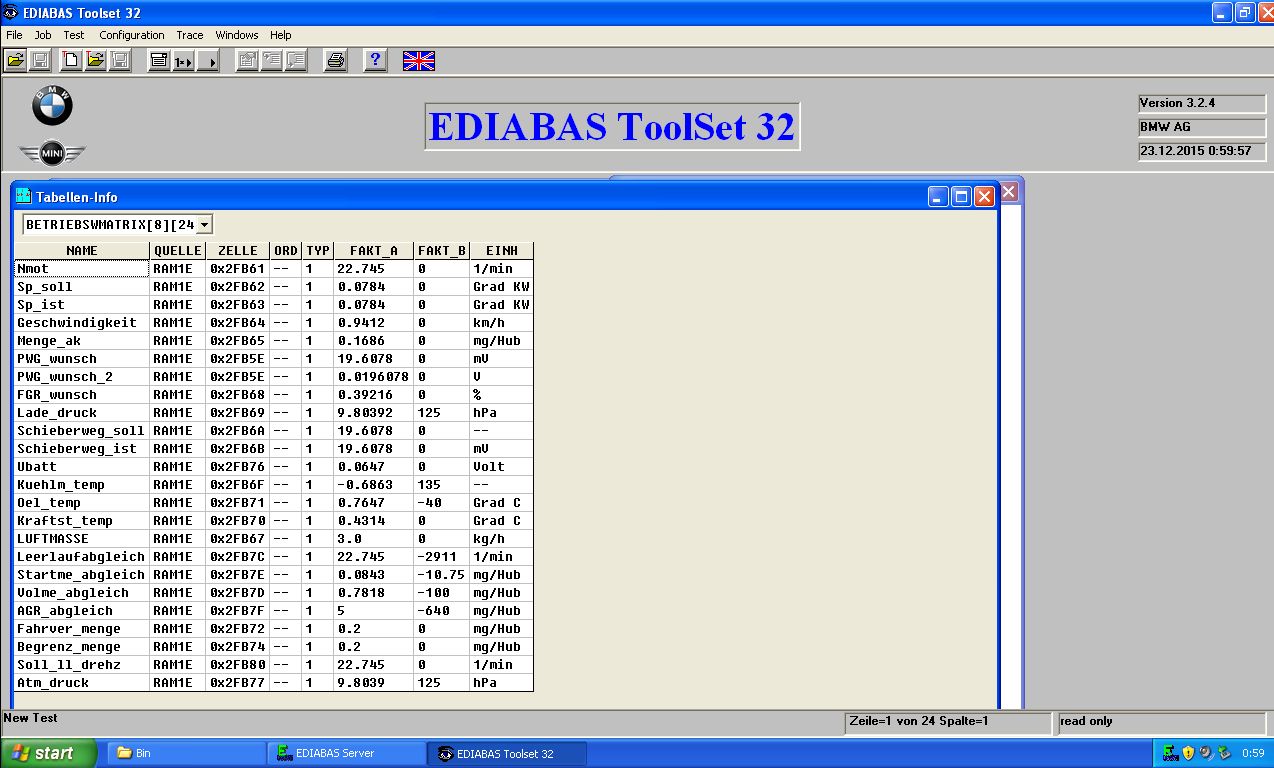Click the British flag language icon
Image resolution: width=1274 pixels, height=768 pixels.
pyautogui.click(x=419, y=61)
